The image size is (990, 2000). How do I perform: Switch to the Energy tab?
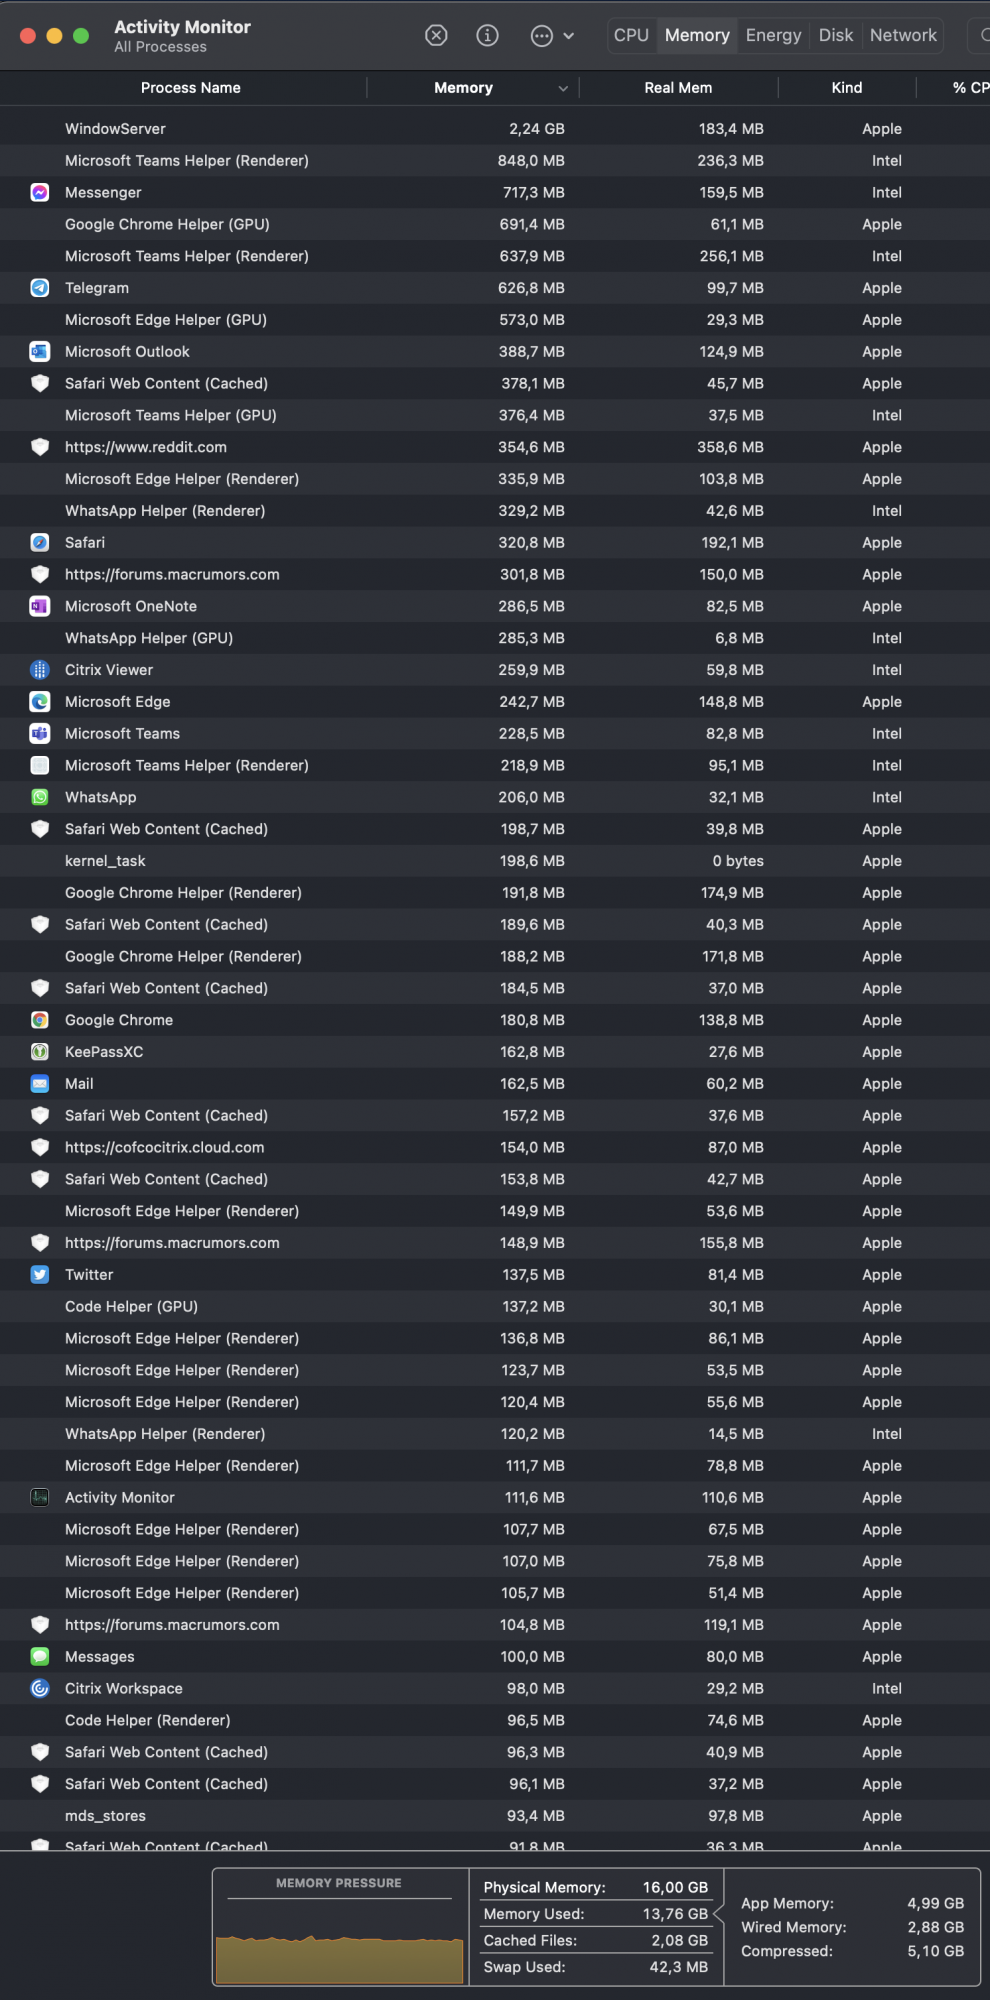coord(773,35)
